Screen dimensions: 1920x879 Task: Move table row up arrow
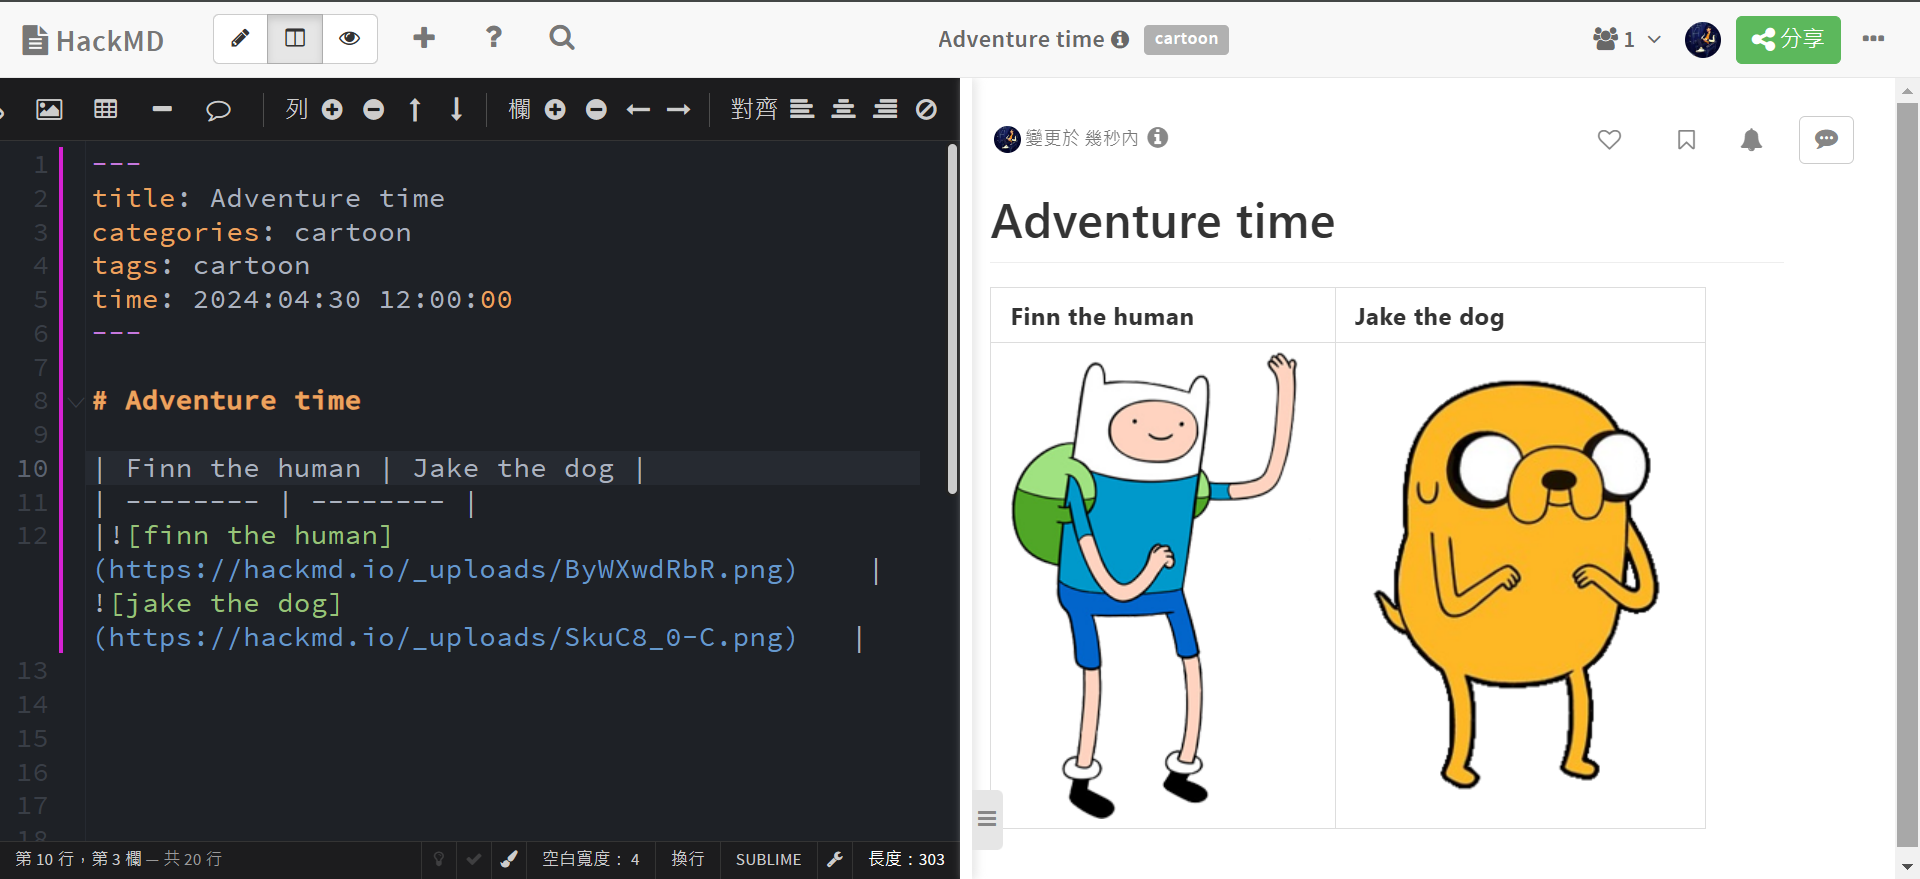(x=415, y=109)
